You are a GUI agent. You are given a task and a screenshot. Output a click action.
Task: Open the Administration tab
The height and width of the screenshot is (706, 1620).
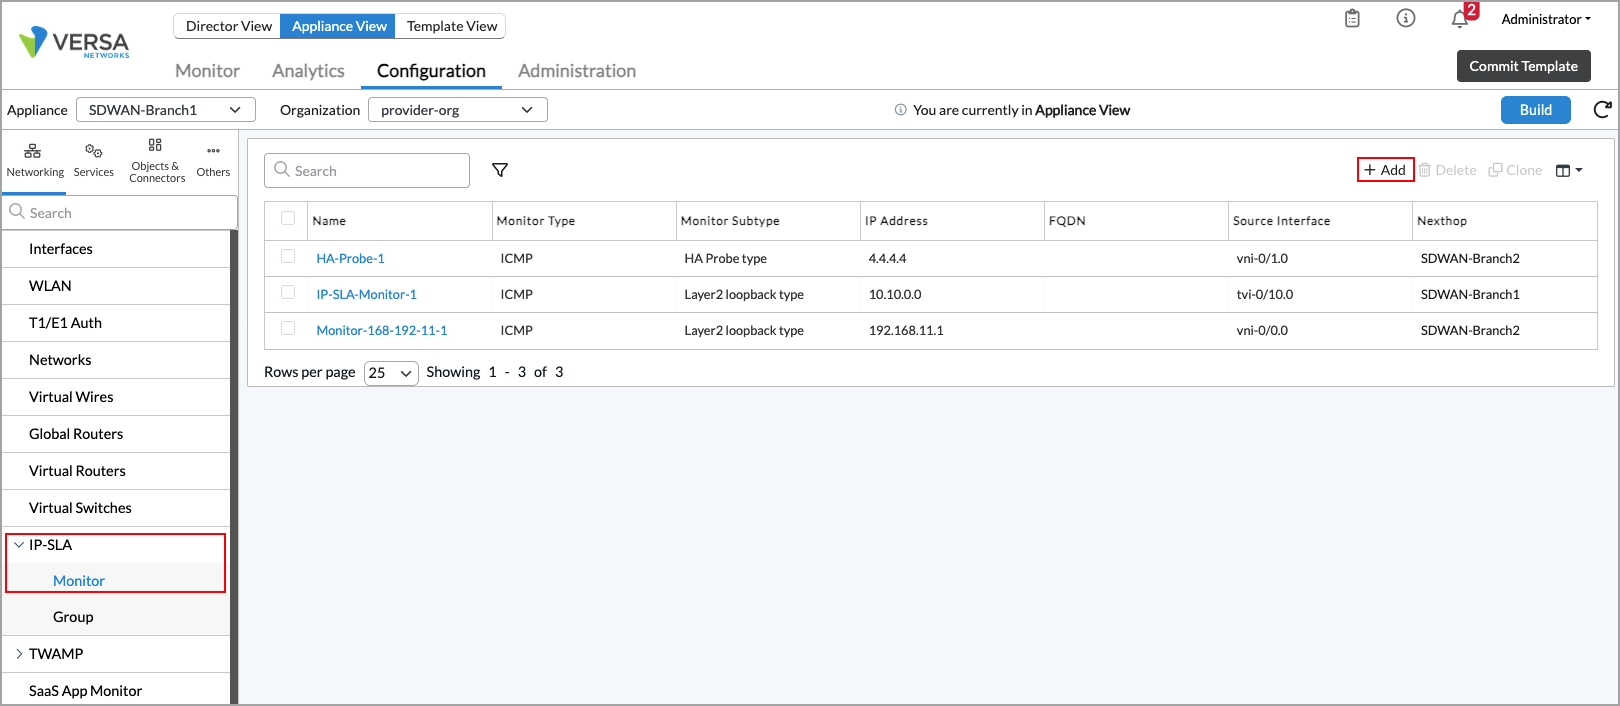click(x=577, y=71)
